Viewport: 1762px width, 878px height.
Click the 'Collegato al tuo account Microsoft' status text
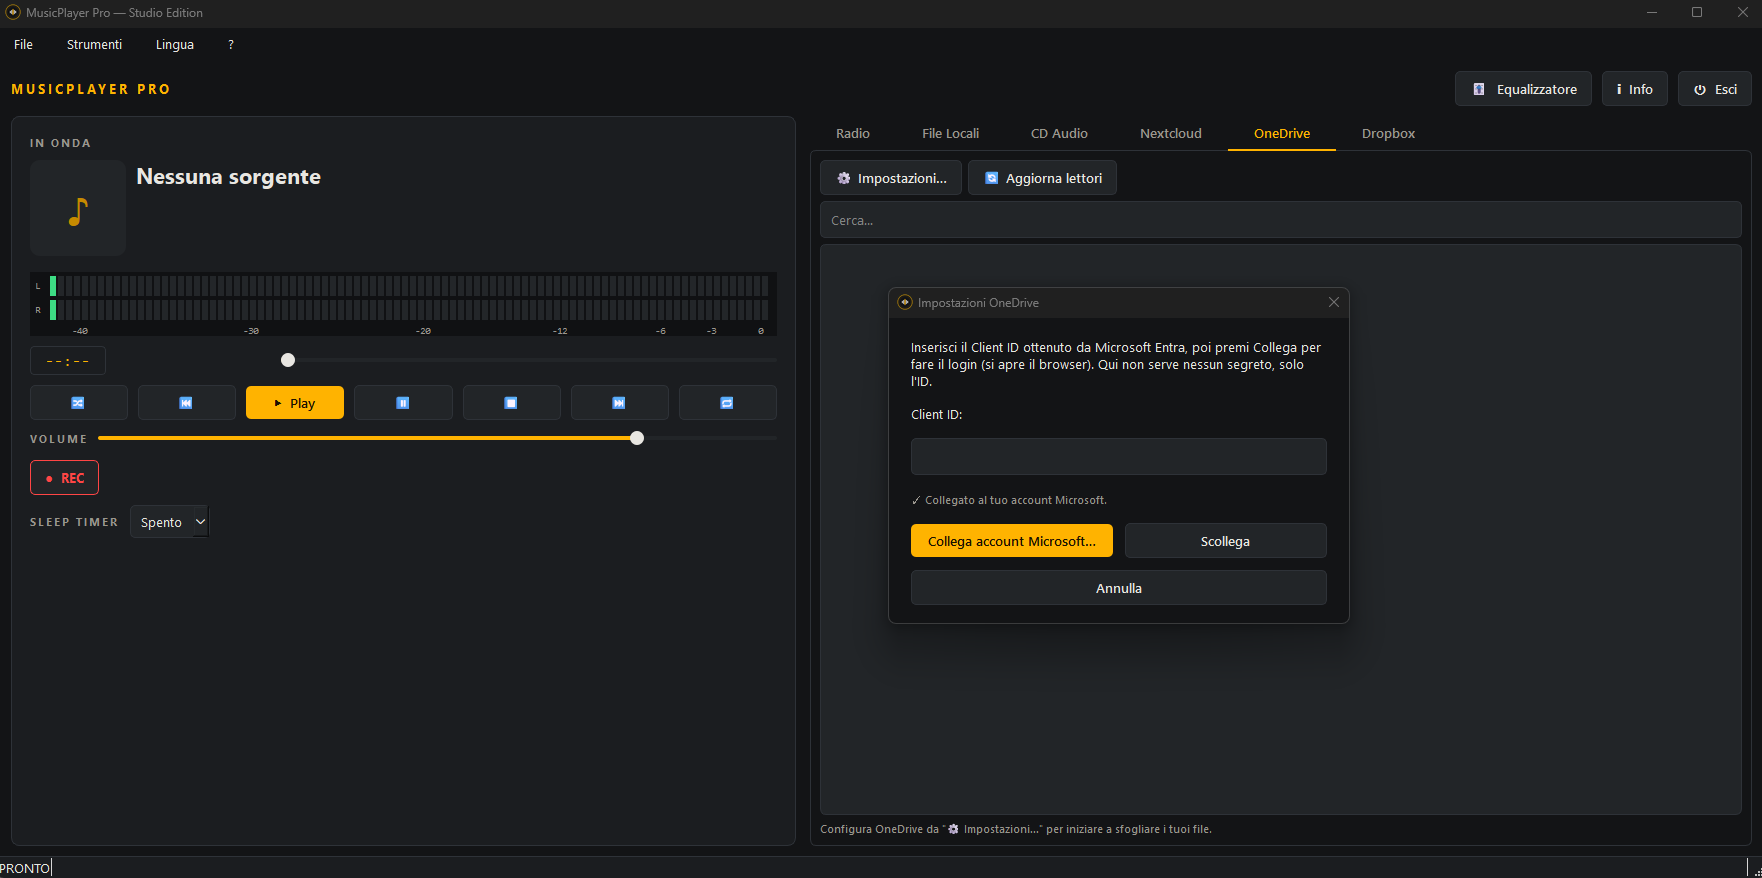(1009, 500)
